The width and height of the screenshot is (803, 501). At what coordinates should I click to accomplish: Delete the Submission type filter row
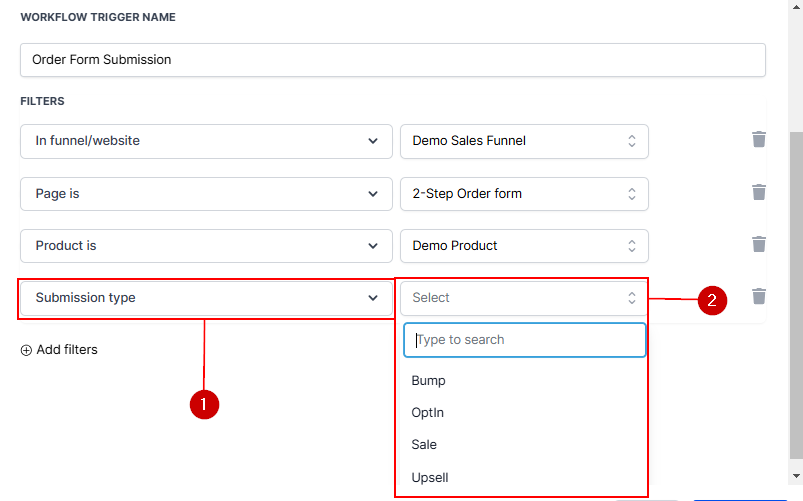click(x=759, y=296)
